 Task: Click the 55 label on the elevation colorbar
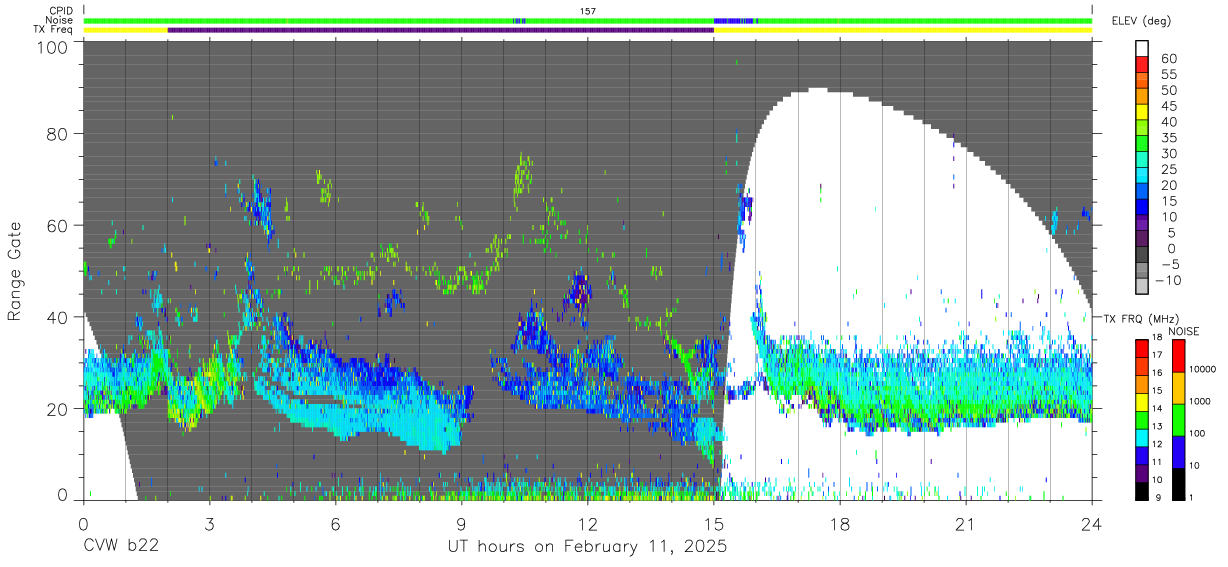pos(1168,75)
